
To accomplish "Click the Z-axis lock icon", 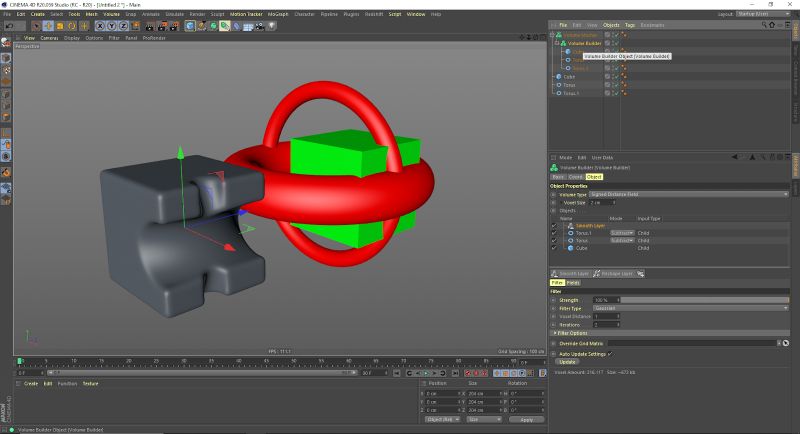I will point(122,26).
